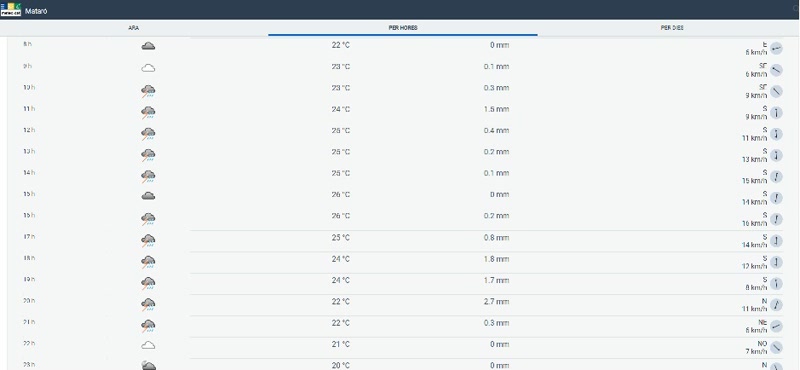The image size is (800, 370).
Task: Click the Mataró location title
Action: coord(36,11)
